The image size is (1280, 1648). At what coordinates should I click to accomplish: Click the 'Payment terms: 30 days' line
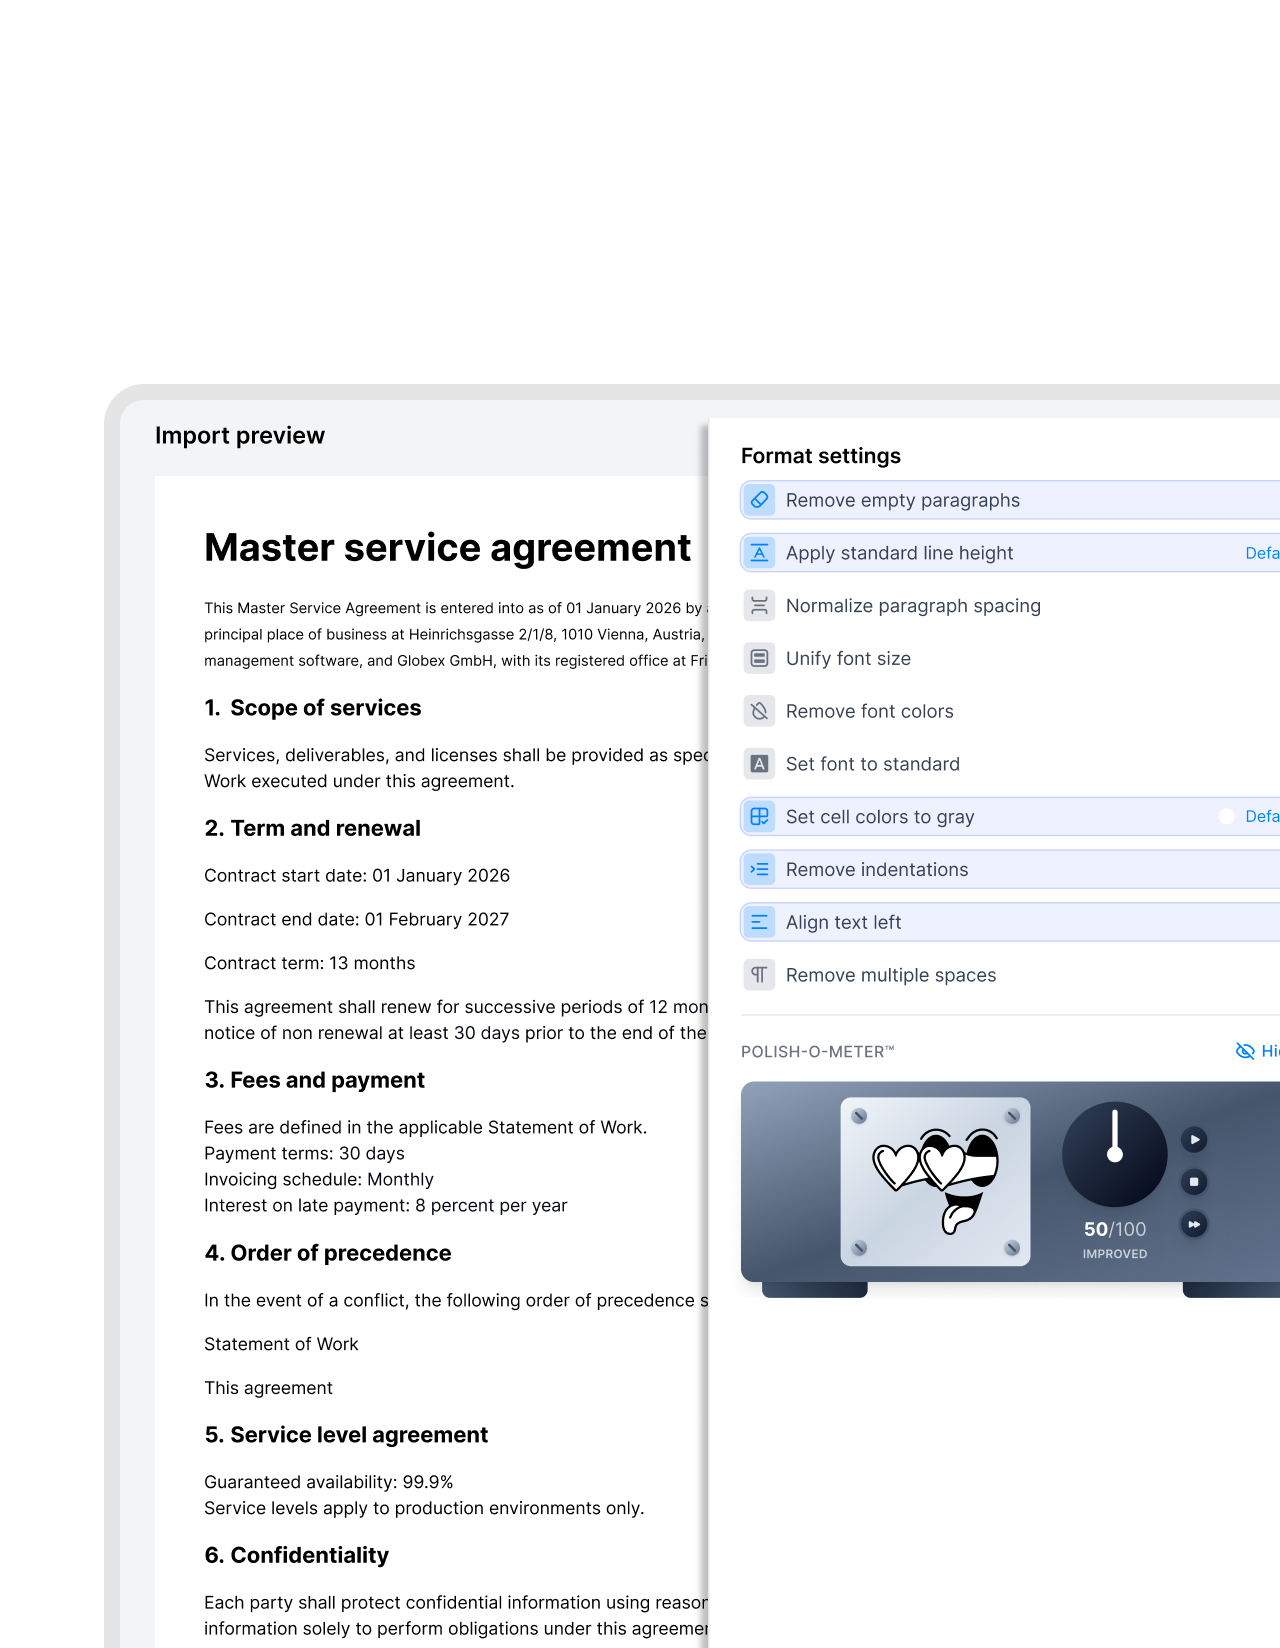click(x=304, y=1154)
